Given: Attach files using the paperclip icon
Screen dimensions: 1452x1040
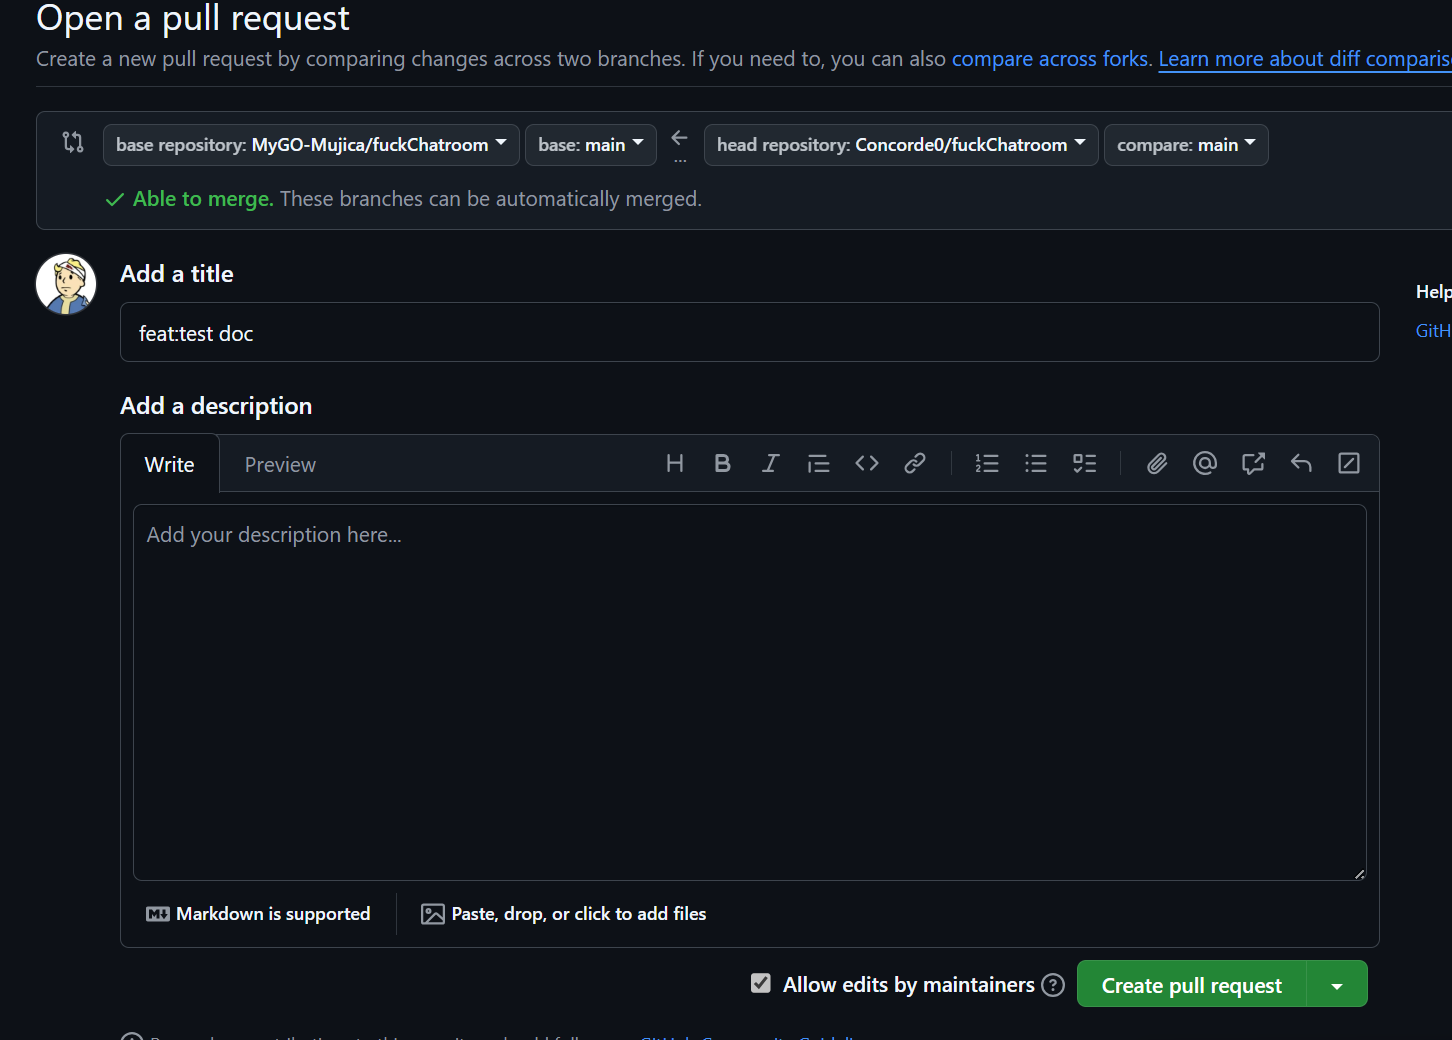Looking at the screenshot, I should 1157,463.
